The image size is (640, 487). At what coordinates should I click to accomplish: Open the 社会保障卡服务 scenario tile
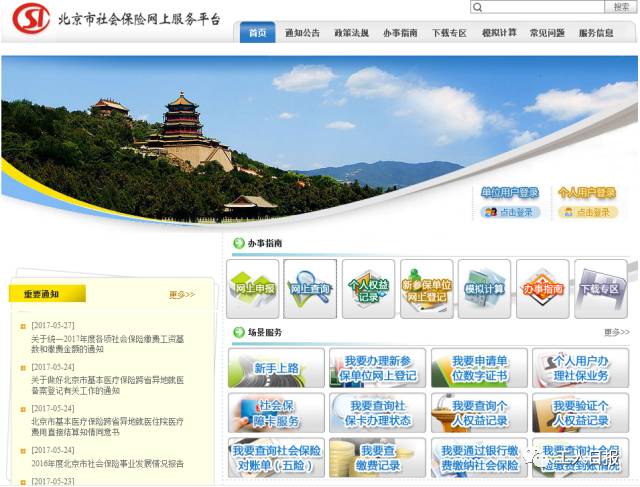(276, 412)
